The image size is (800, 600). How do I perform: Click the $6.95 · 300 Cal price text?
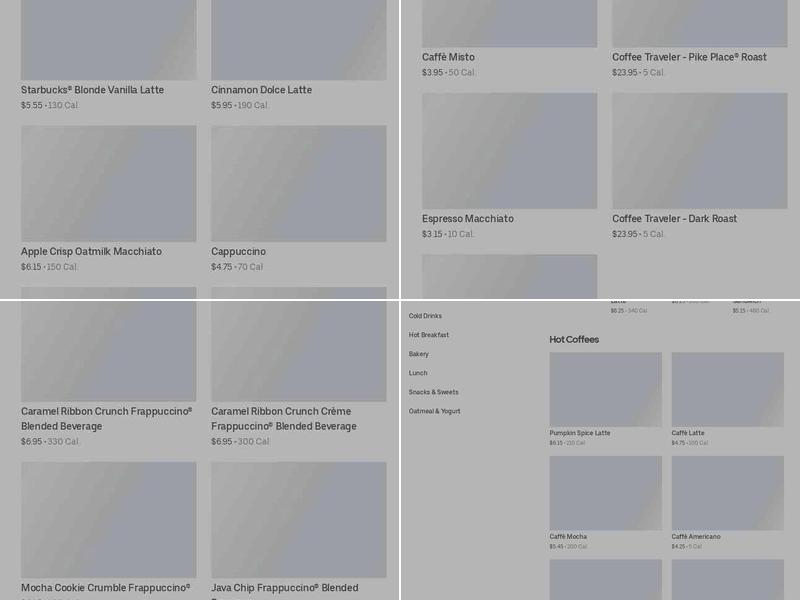coord(240,442)
